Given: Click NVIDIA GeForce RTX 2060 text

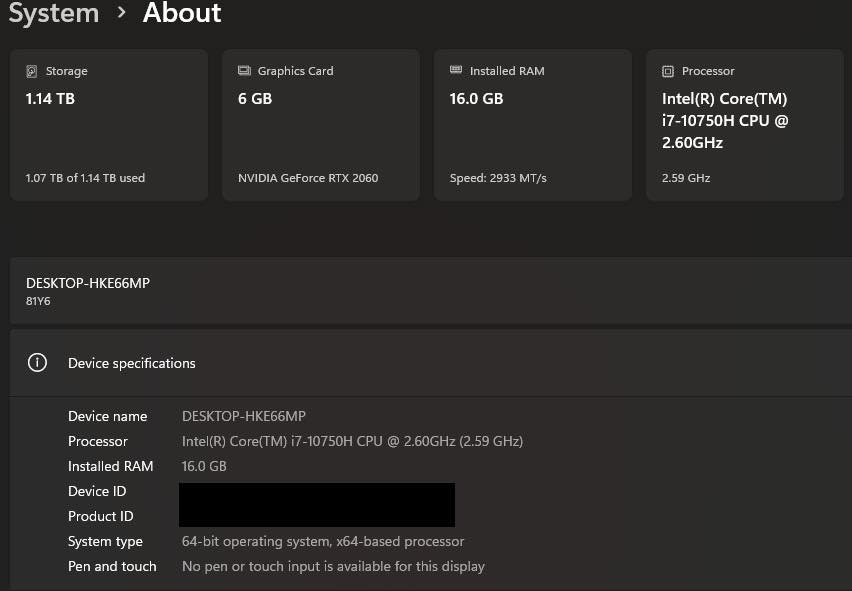Looking at the screenshot, I should [308, 178].
